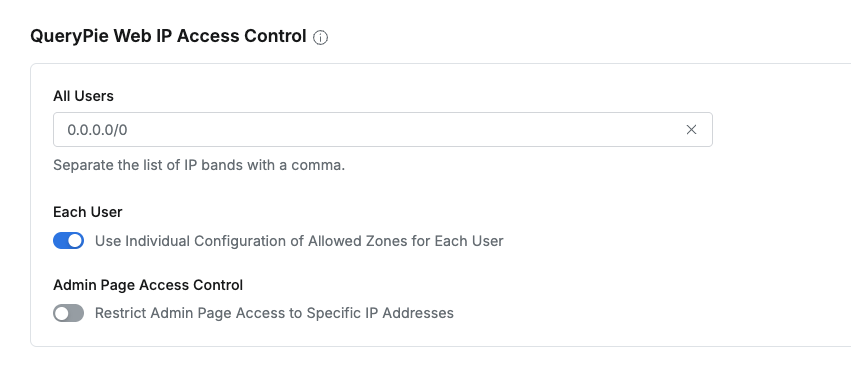Click the 'Restrict Admin Page Access to Specific IP Addresses' label
The width and height of the screenshot is (851, 376).
(274, 313)
